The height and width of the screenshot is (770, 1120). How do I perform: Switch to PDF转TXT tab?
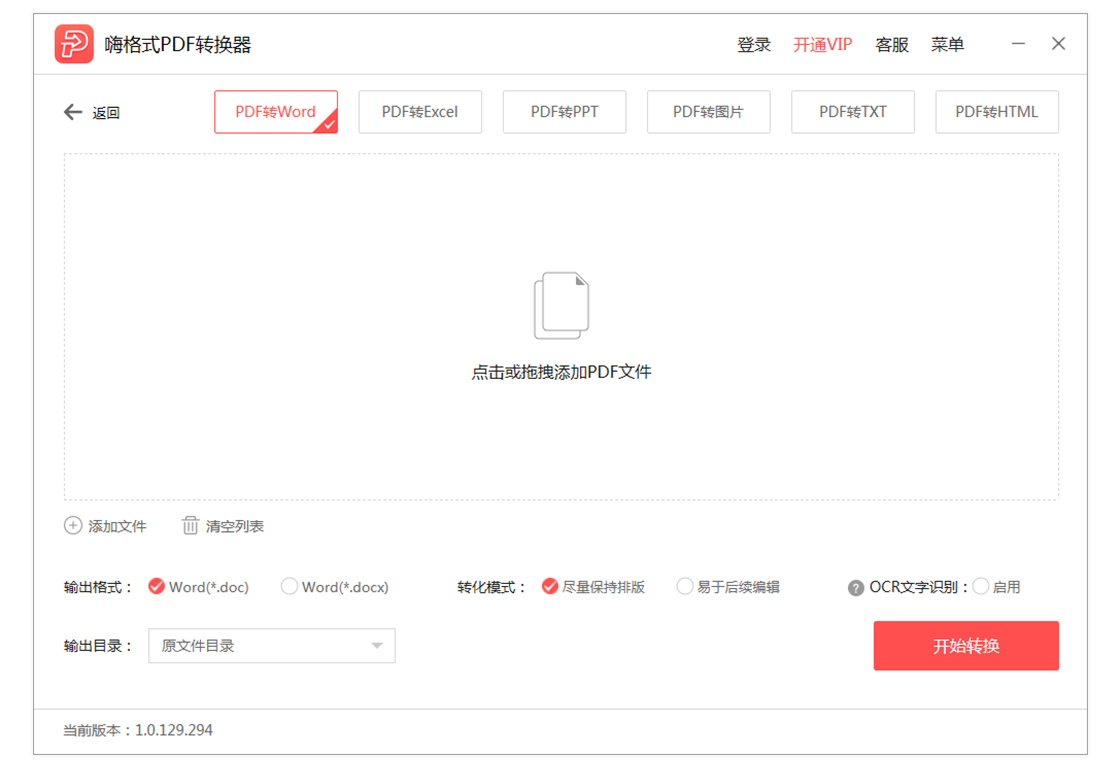(853, 111)
